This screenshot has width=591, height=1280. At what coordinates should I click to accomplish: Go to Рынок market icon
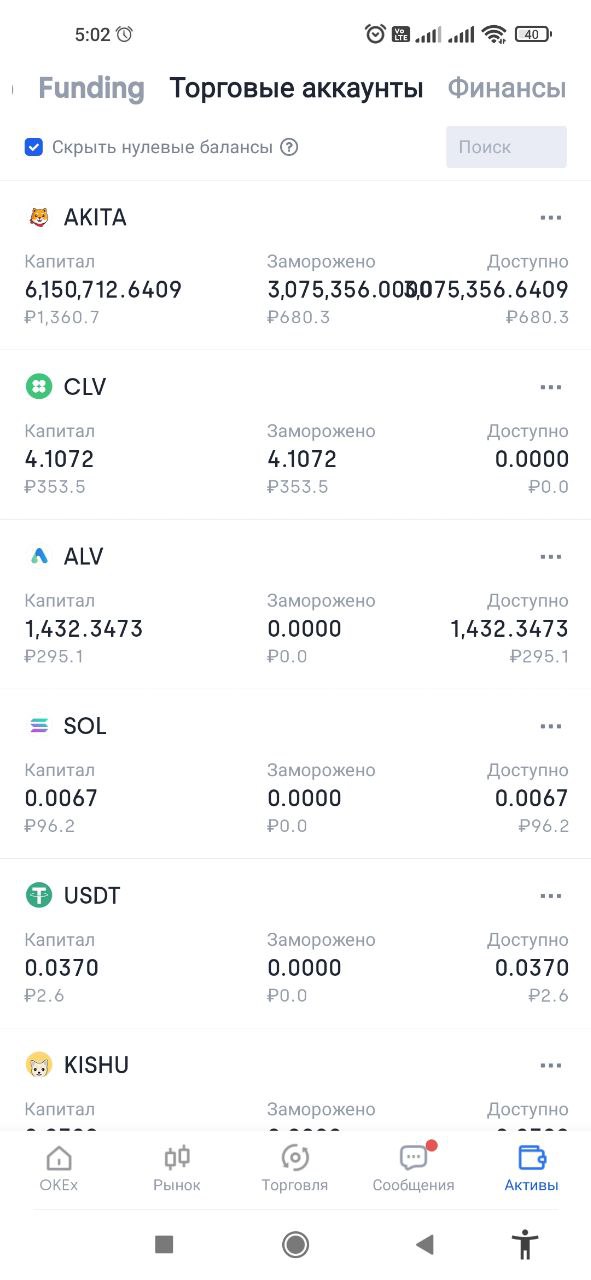[177, 1158]
